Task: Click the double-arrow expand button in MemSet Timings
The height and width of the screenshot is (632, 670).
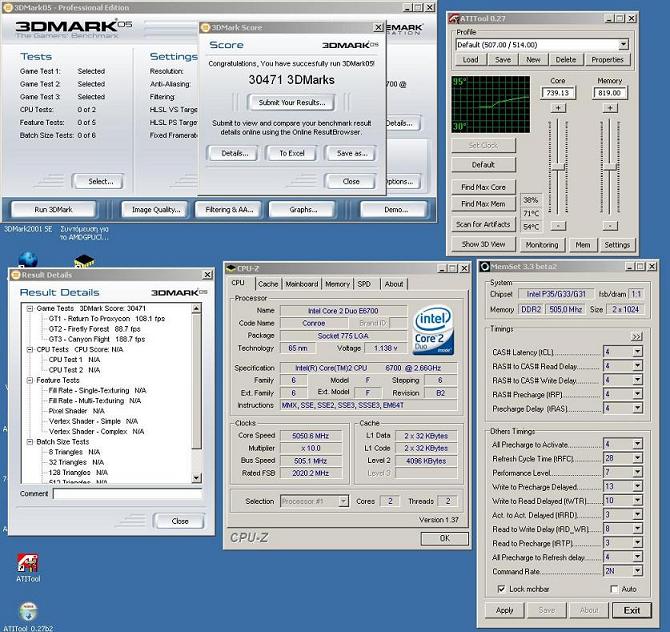Action: [636, 337]
